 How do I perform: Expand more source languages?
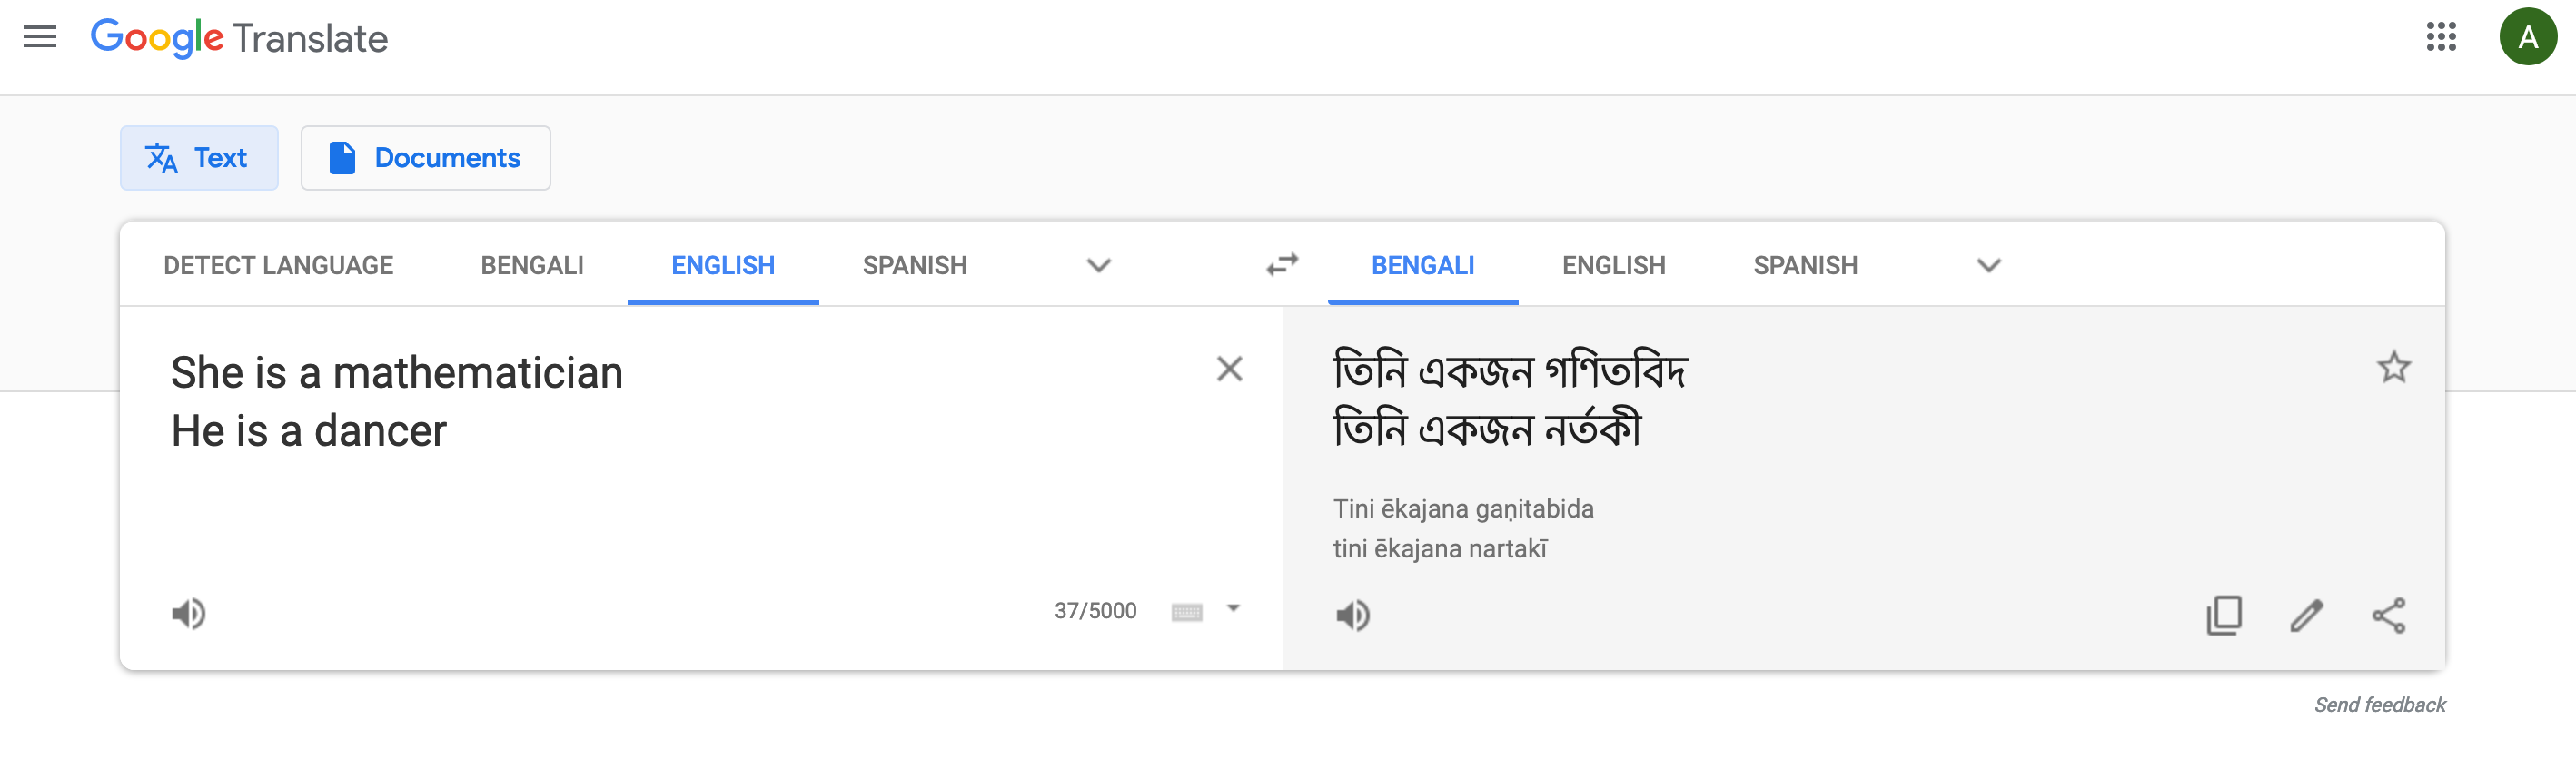[1099, 265]
